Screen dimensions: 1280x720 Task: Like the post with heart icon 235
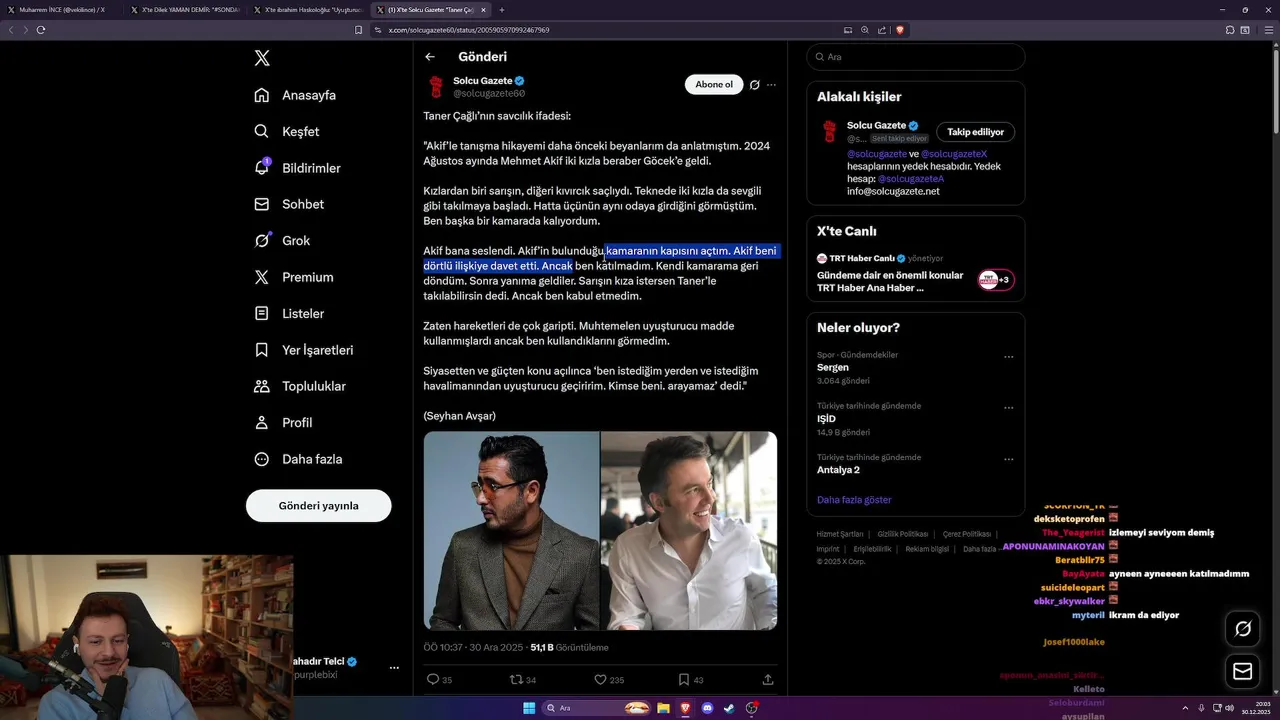point(600,679)
